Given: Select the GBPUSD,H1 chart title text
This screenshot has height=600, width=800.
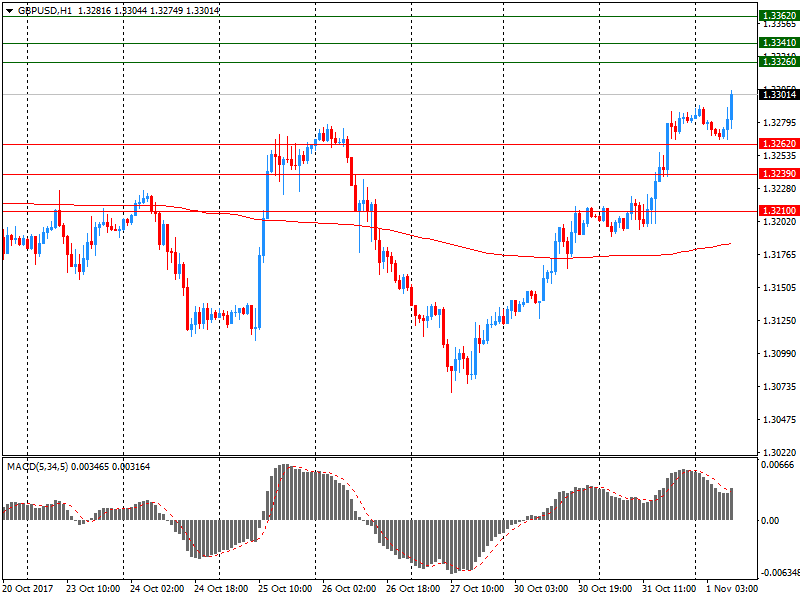Looking at the screenshot, I should [x=45, y=11].
